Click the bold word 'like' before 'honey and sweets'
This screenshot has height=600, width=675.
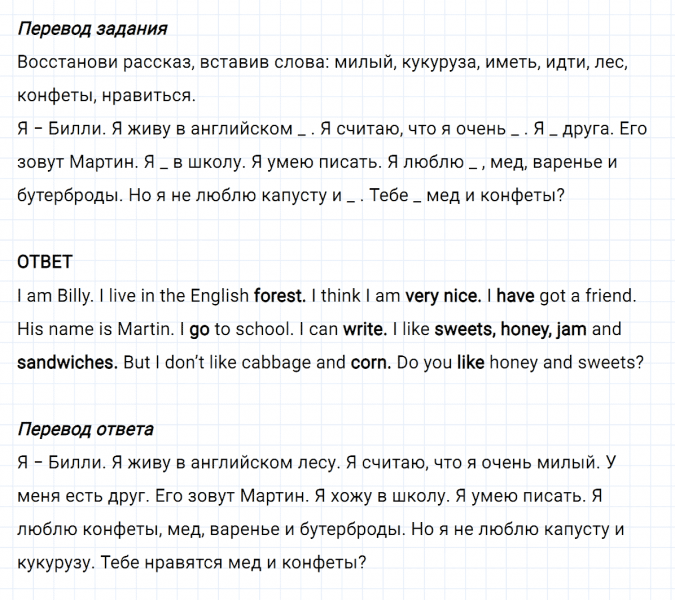click(470, 362)
